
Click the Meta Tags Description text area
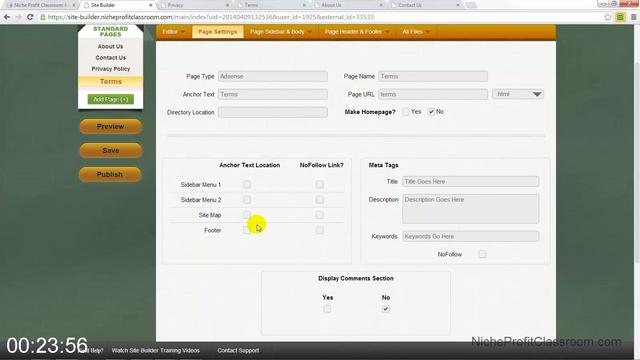click(470, 209)
